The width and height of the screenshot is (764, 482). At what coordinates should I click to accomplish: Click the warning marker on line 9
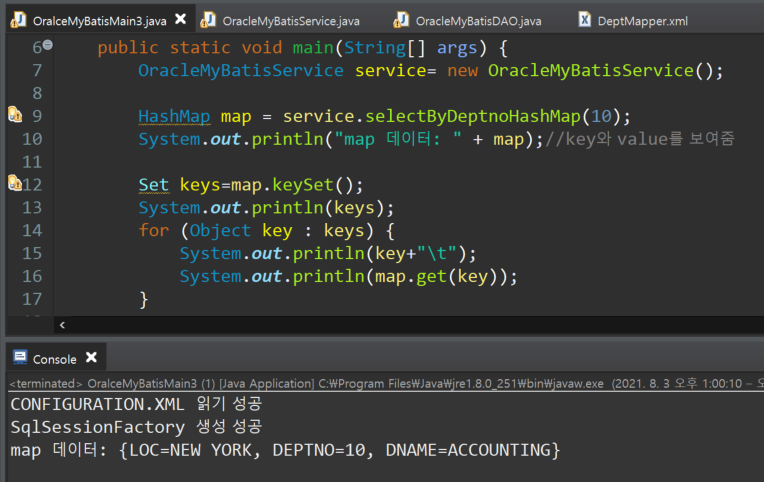(x=15, y=115)
